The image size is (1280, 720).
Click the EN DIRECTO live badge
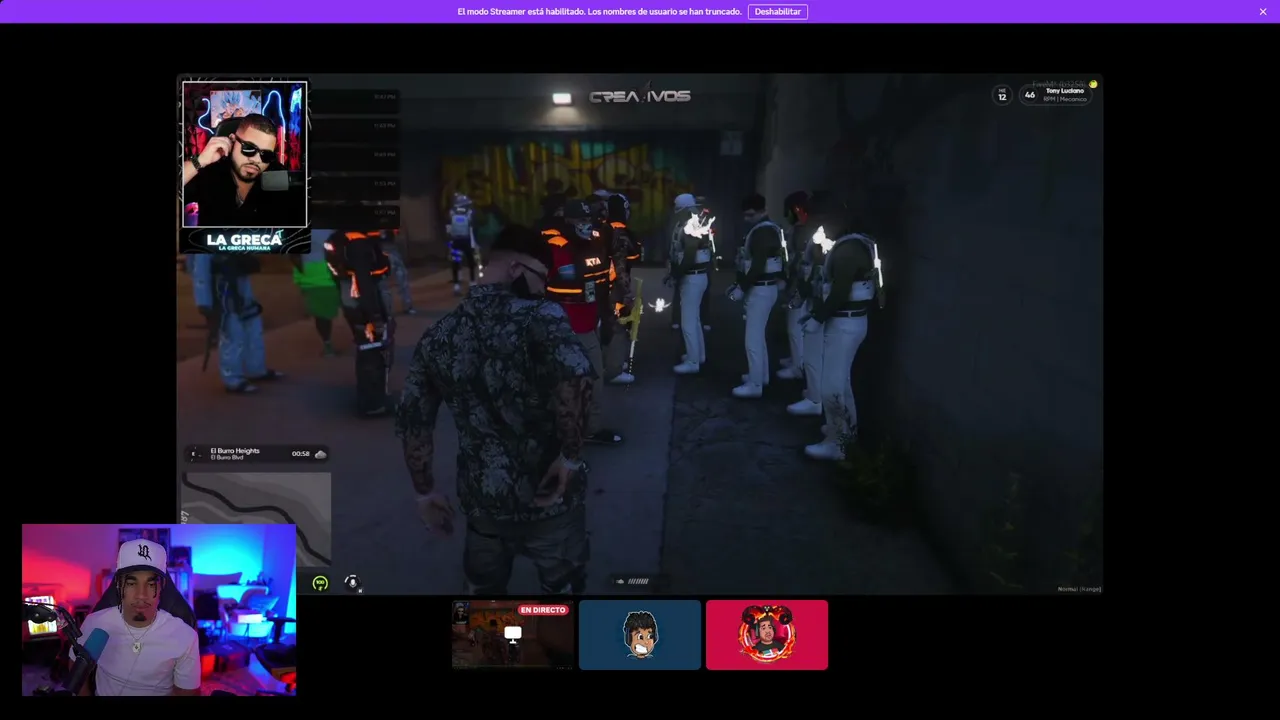tap(543, 610)
